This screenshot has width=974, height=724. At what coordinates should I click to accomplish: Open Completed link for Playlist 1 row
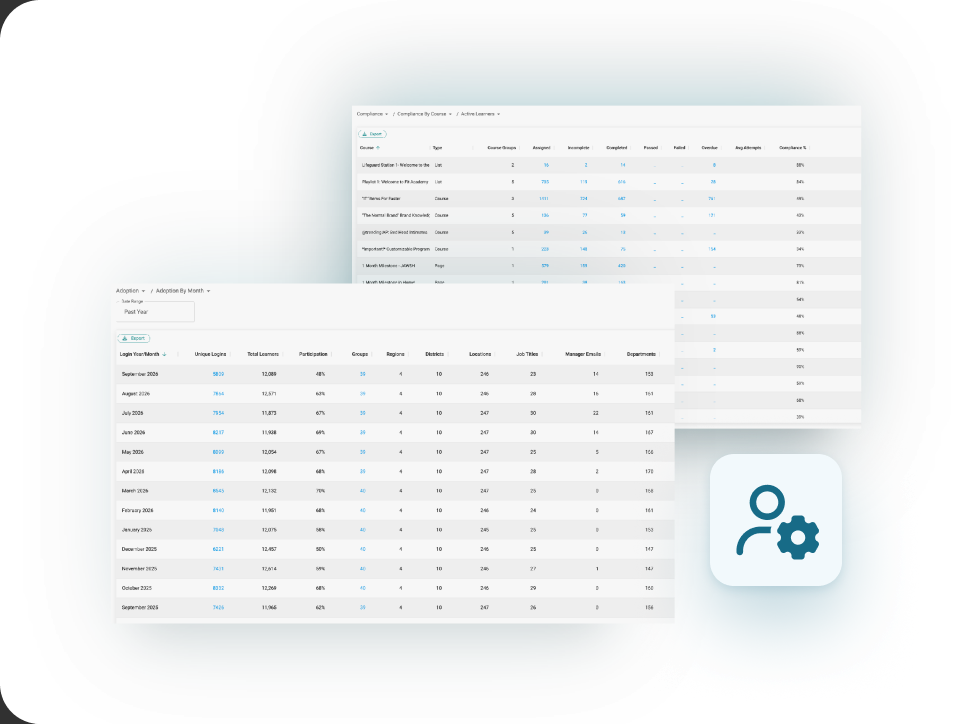(622, 182)
